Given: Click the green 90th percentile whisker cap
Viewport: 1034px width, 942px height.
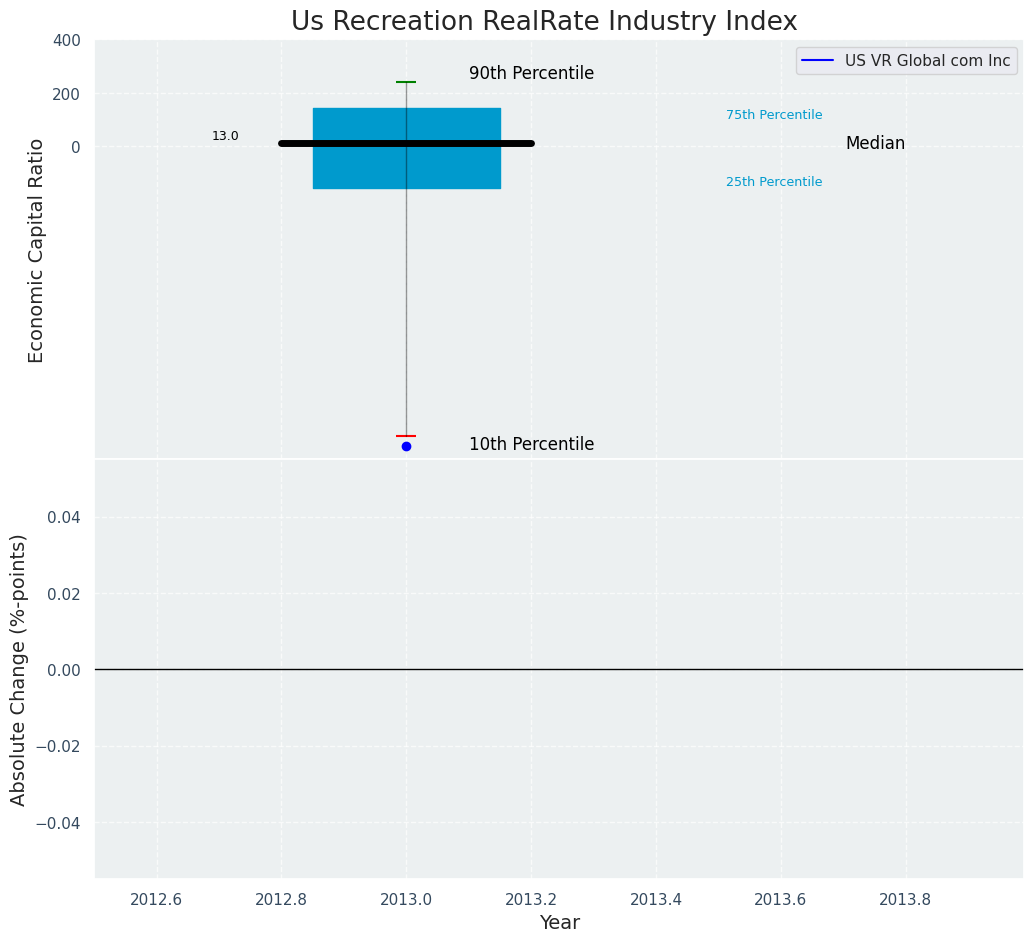Looking at the screenshot, I should click(x=406, y=82).
